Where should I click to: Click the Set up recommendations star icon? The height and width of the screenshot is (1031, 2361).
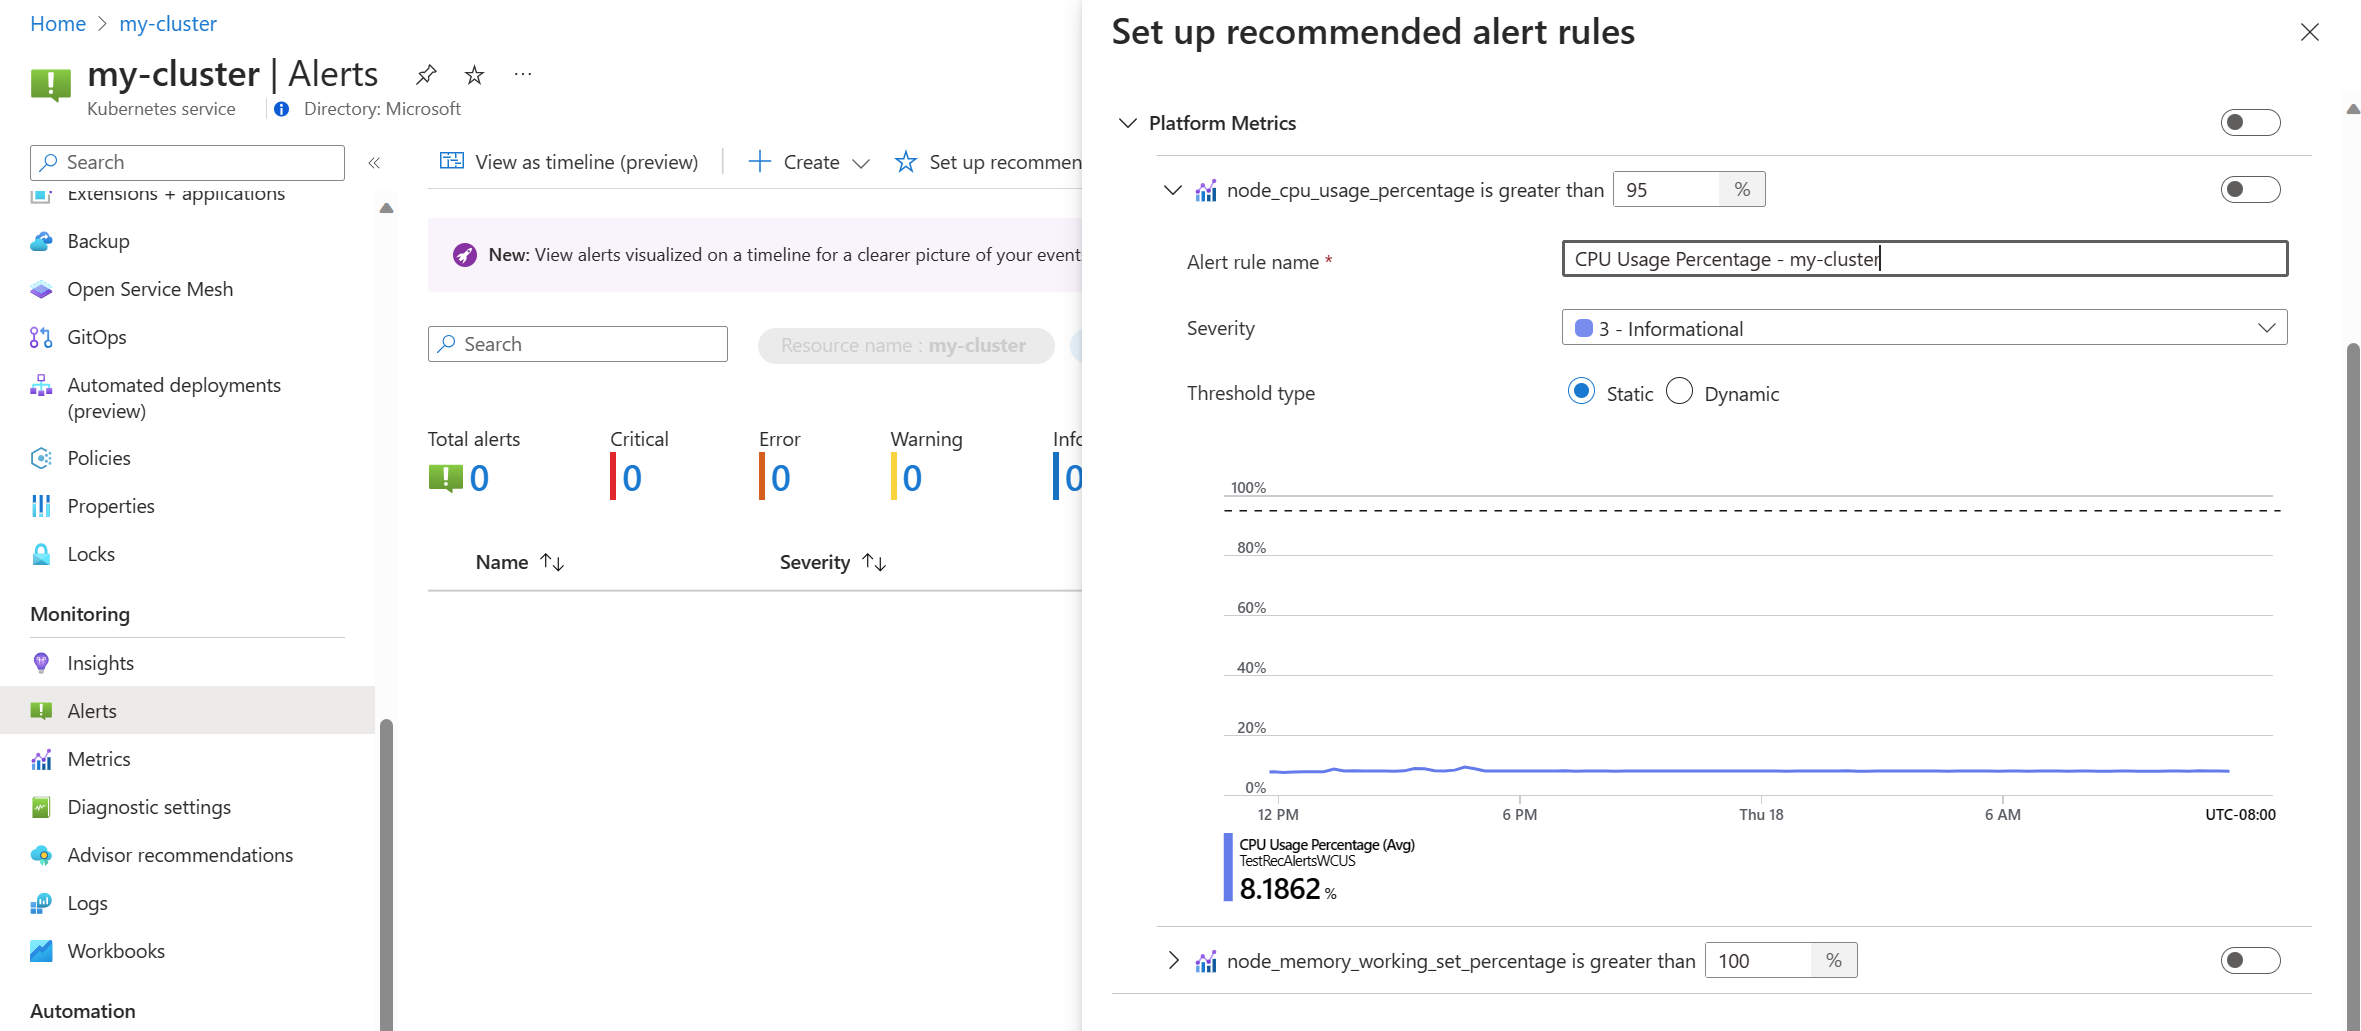point(906,162)
